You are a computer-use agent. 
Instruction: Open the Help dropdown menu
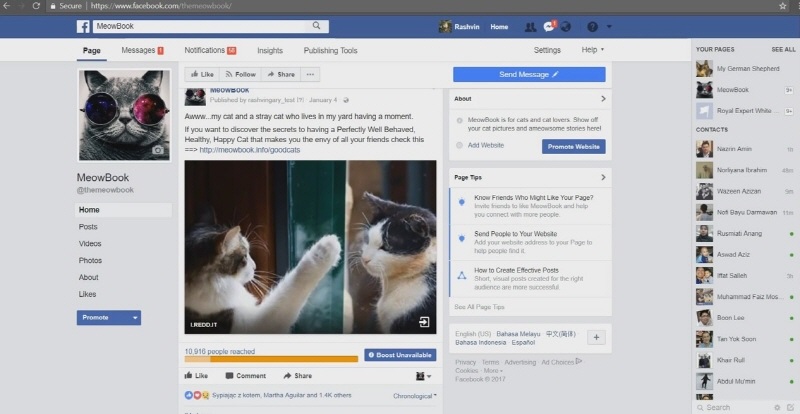click(592, 50)
